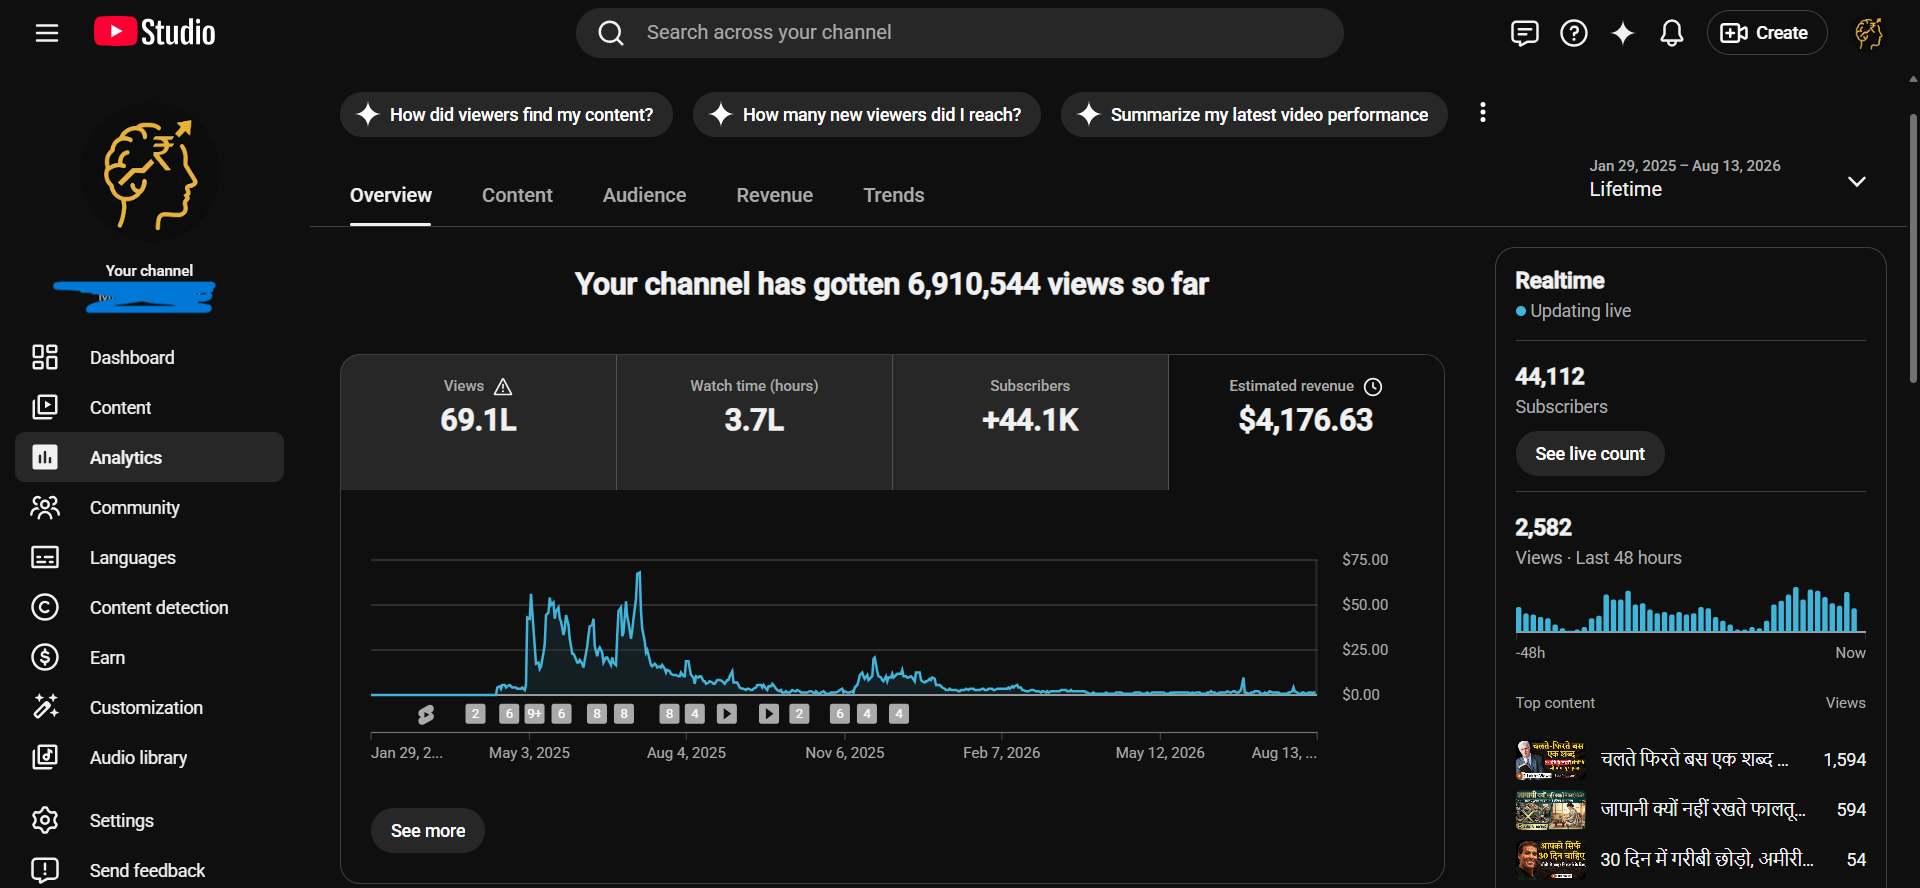This screenshot has height=888, width=1920.
Task: Open the account avatar menu
Action: pyautogui.click(x=1869, y=33)
